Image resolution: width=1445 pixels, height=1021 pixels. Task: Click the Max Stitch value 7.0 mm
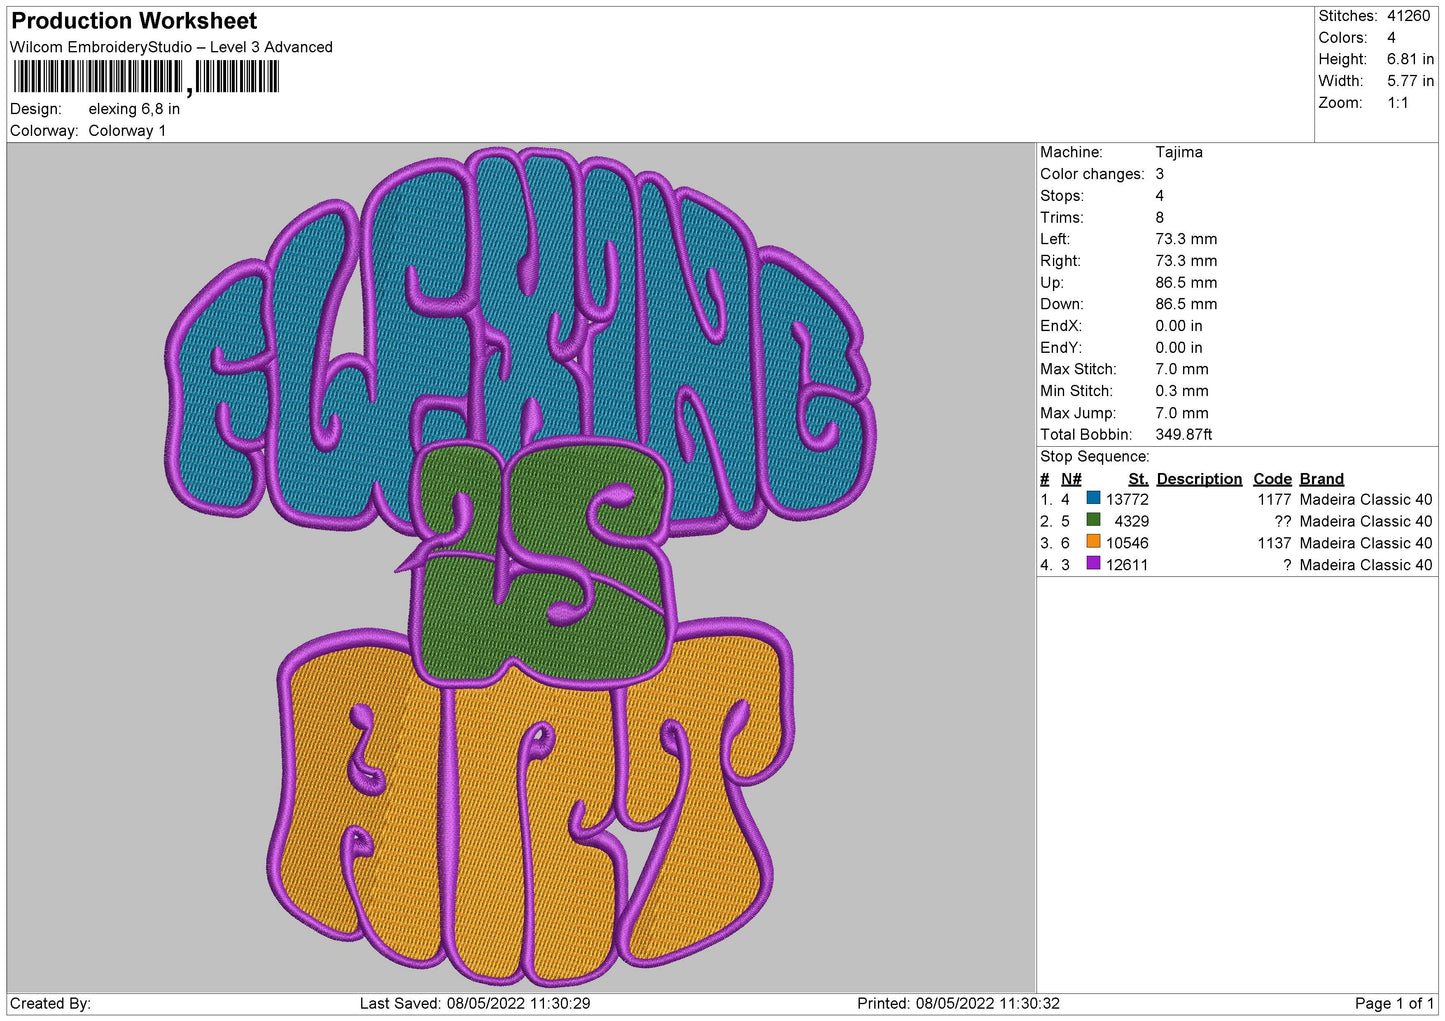click(1182, 370)
